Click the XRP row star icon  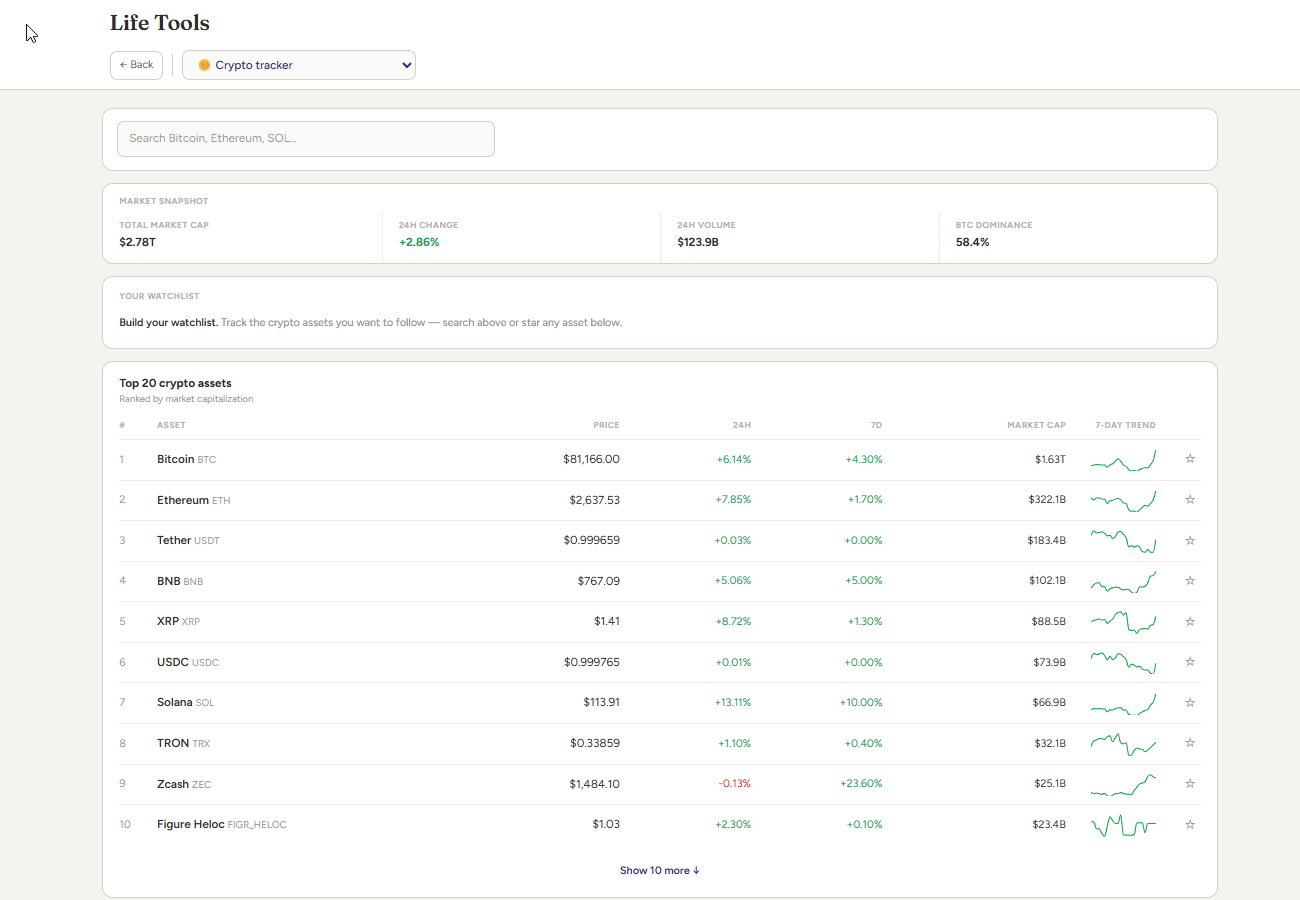coord(1190,621)
